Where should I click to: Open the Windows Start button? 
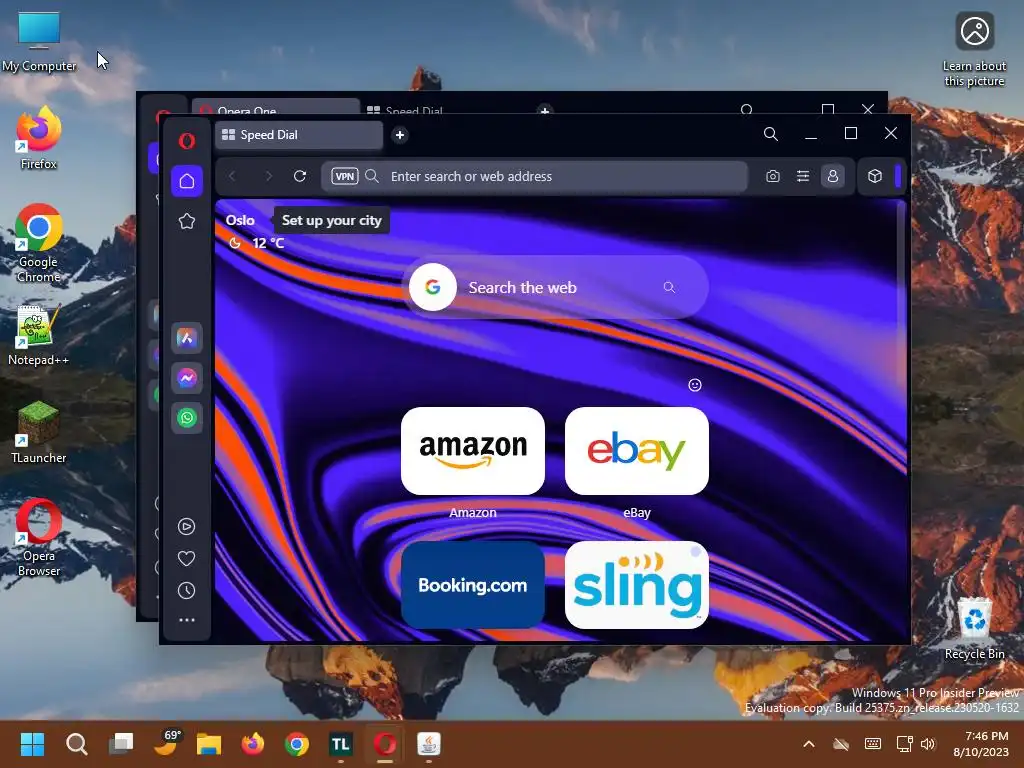[x=32, y=744]
